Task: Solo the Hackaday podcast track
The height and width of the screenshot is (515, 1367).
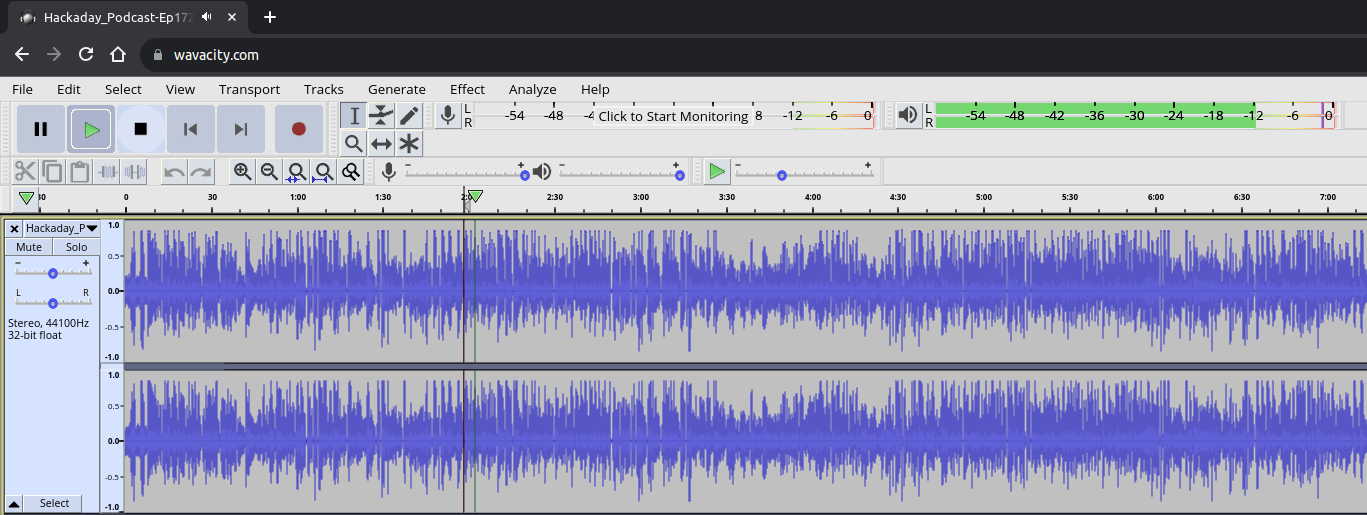Action: pos(76,247)
